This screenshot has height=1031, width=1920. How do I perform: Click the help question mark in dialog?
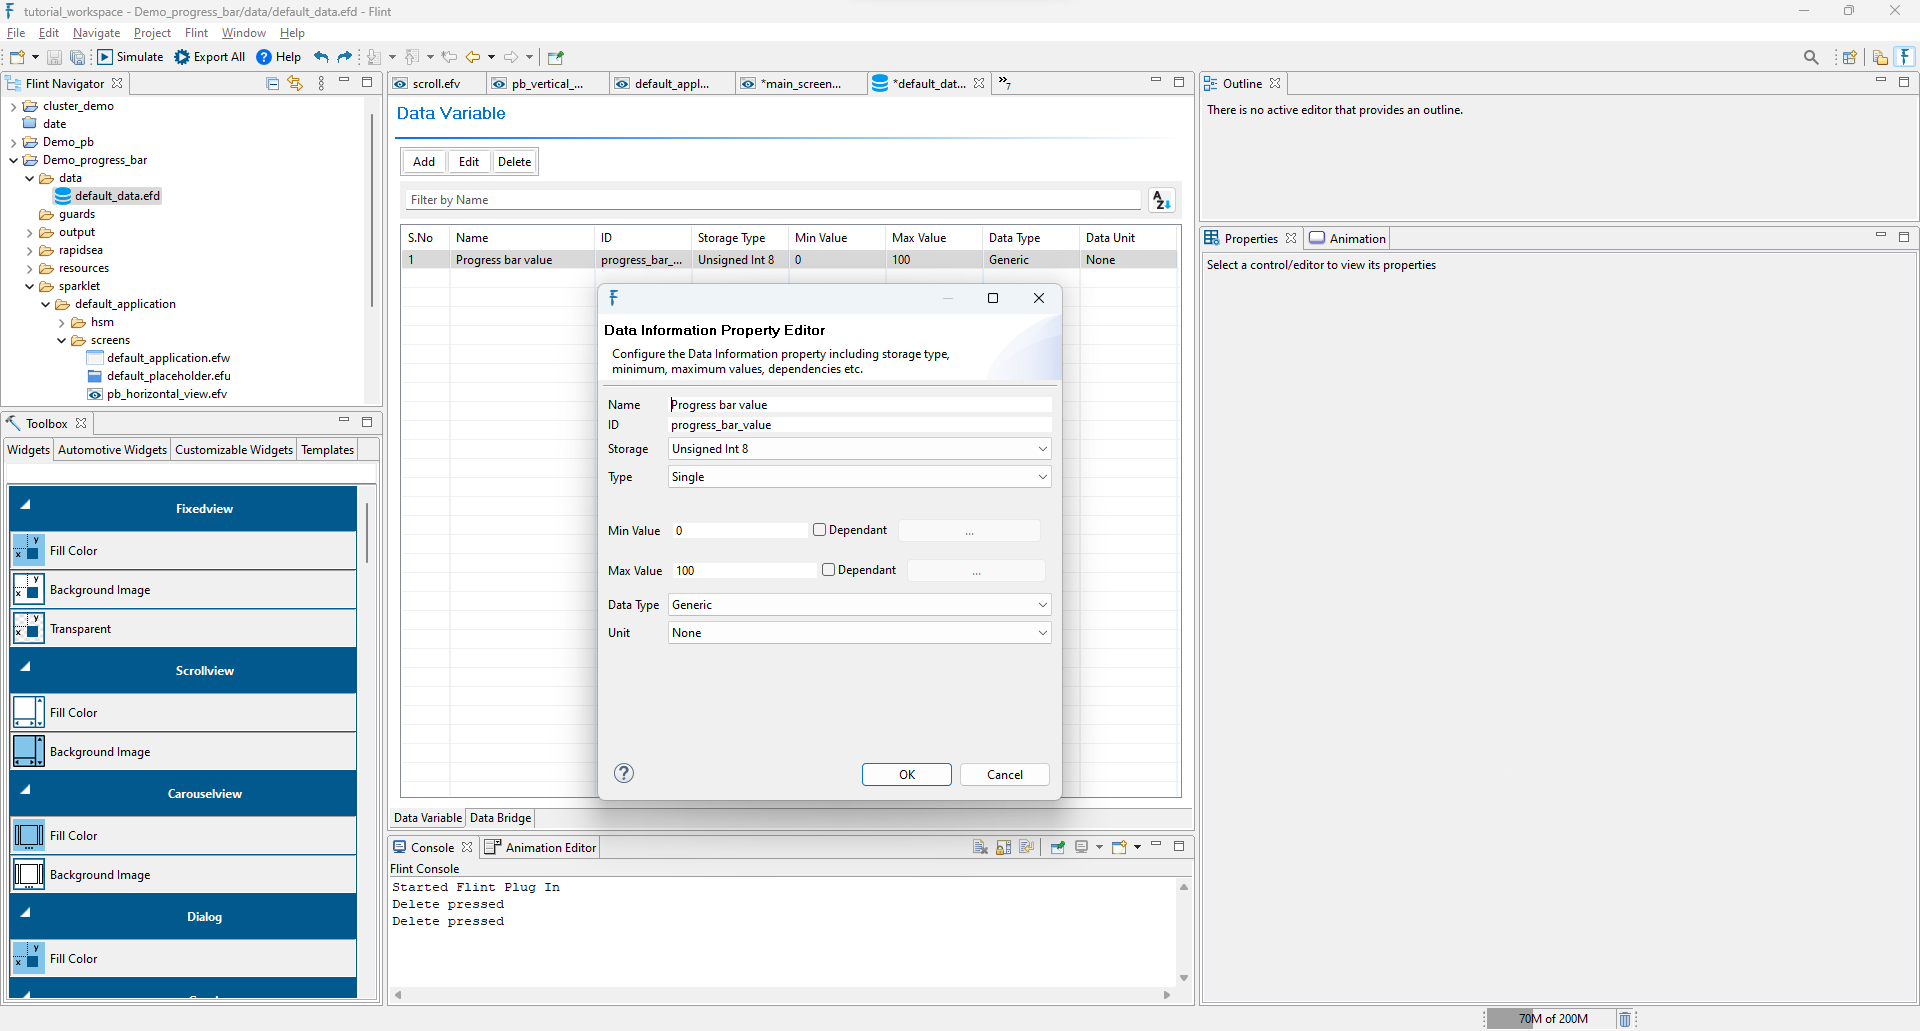click(x=624, y=773)
